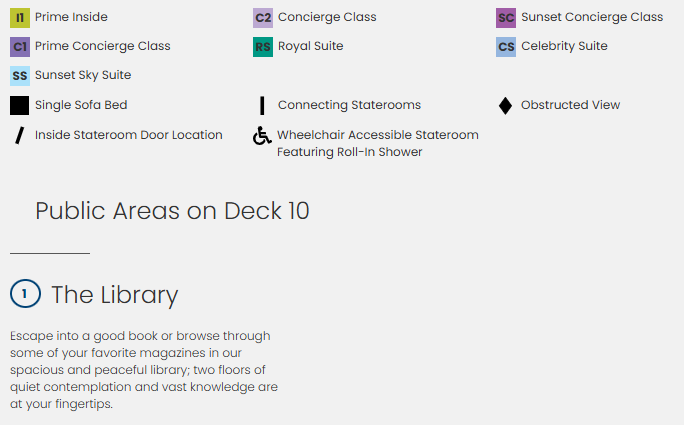Click the Prime Inside legend label
The width and height of the screenshot is (684, 425).
point(71,17)
